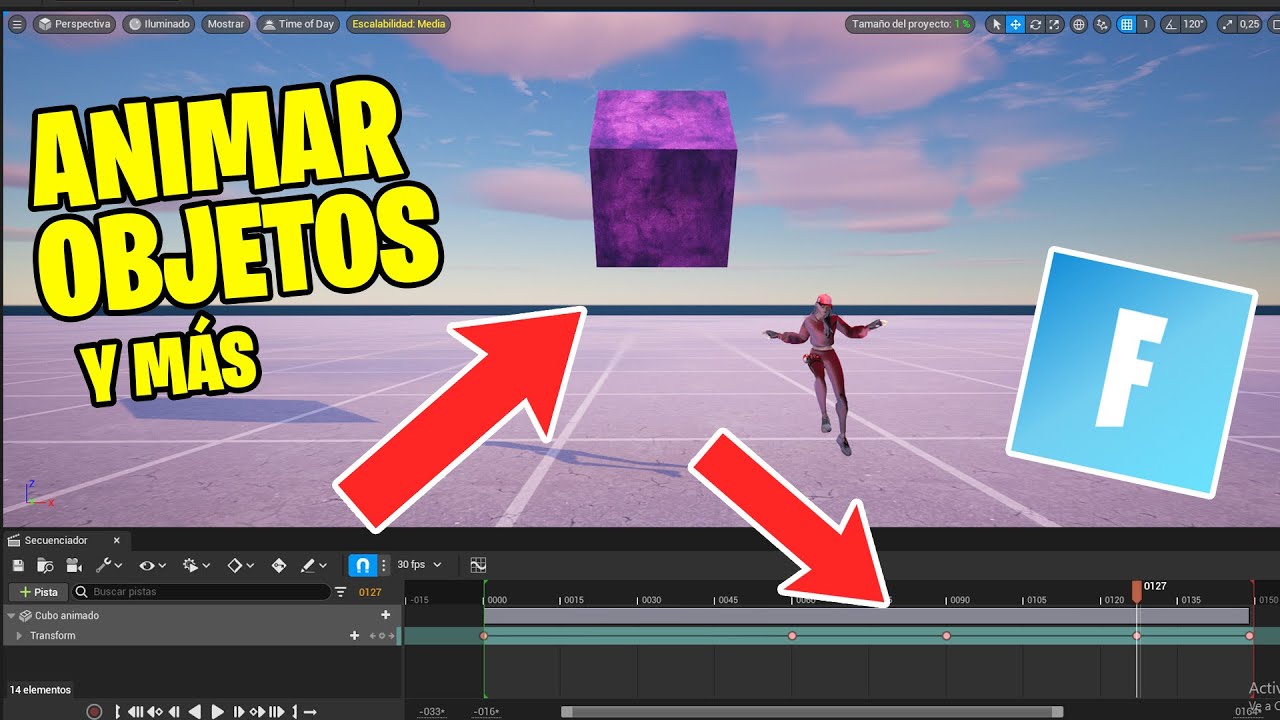Viewport: 1280px width, 720px height.
Task: Select the last Transform keyframe near 0150
Action: tap(1249, 636)
